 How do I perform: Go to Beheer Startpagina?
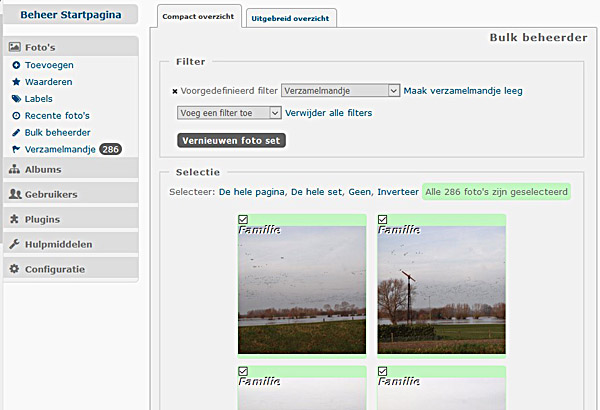[x=71, y=15]
